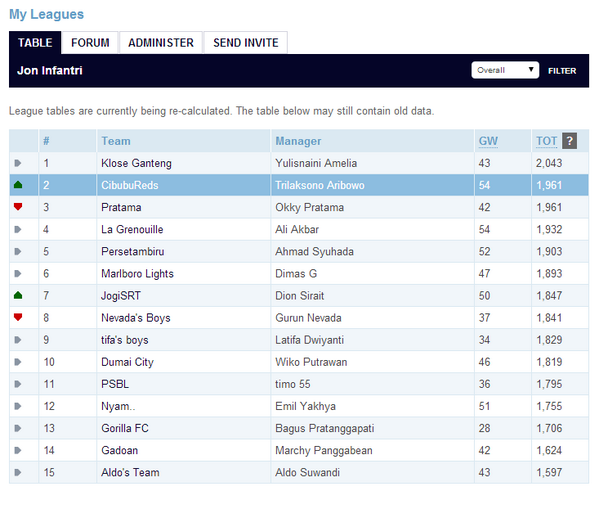
Task: Click manager name timo 55
Action: 293,384
